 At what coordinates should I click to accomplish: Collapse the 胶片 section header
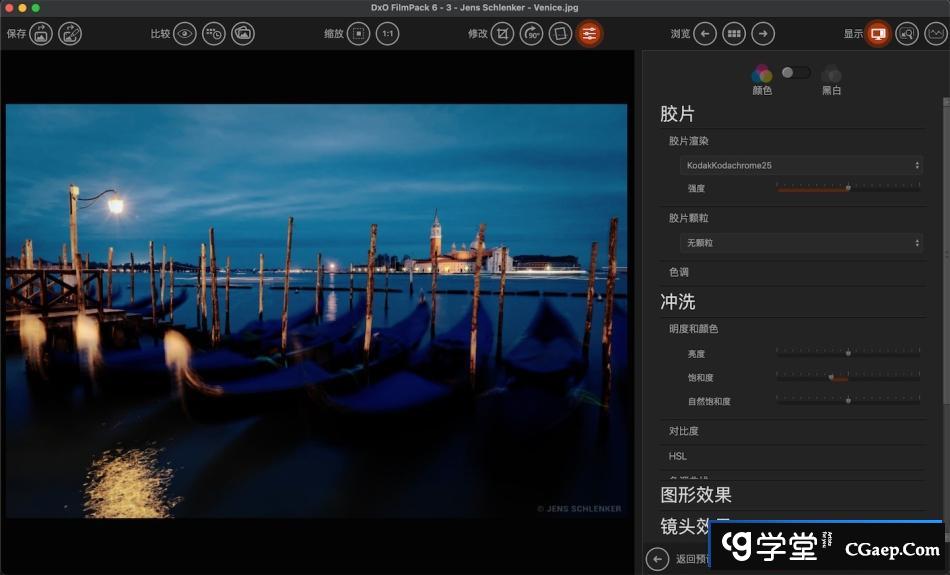[677, 113]
